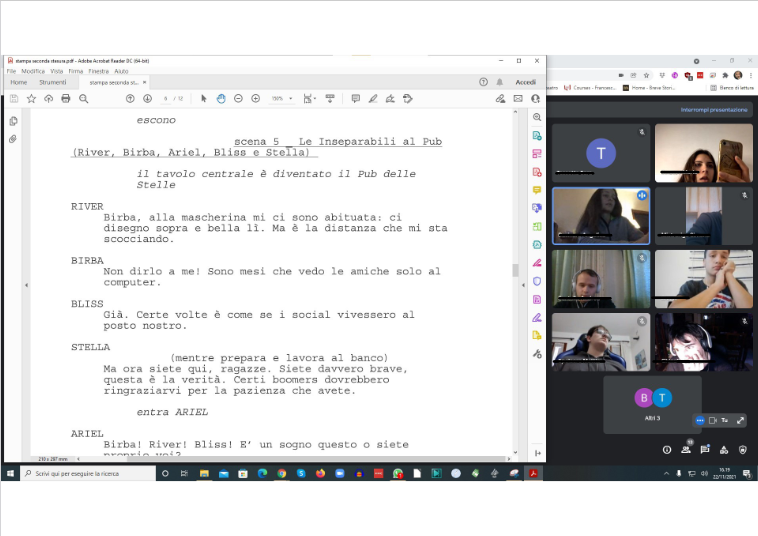Open the page thumbnails side panel
Viewport: 758px width, 536px height.
13,121
